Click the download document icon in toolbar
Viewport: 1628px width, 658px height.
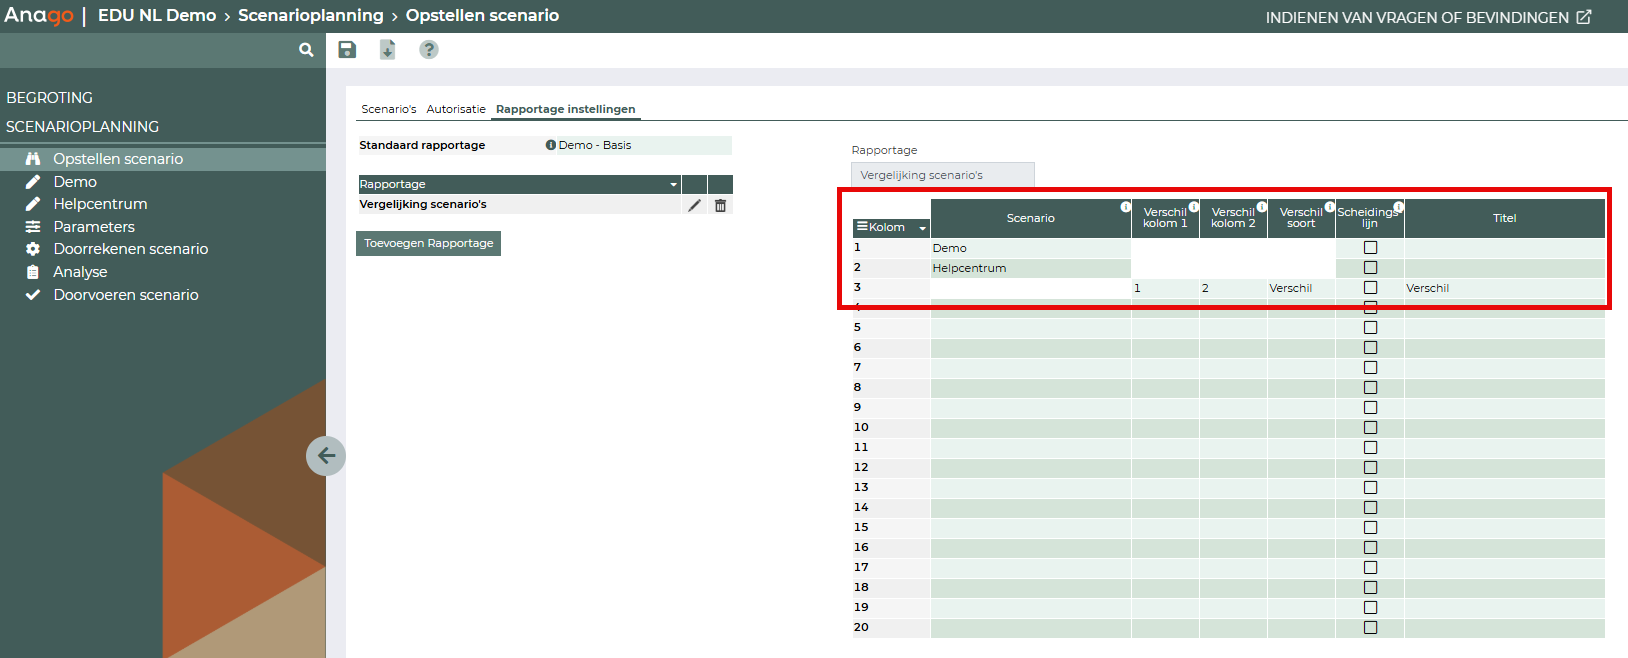point(387,50)
